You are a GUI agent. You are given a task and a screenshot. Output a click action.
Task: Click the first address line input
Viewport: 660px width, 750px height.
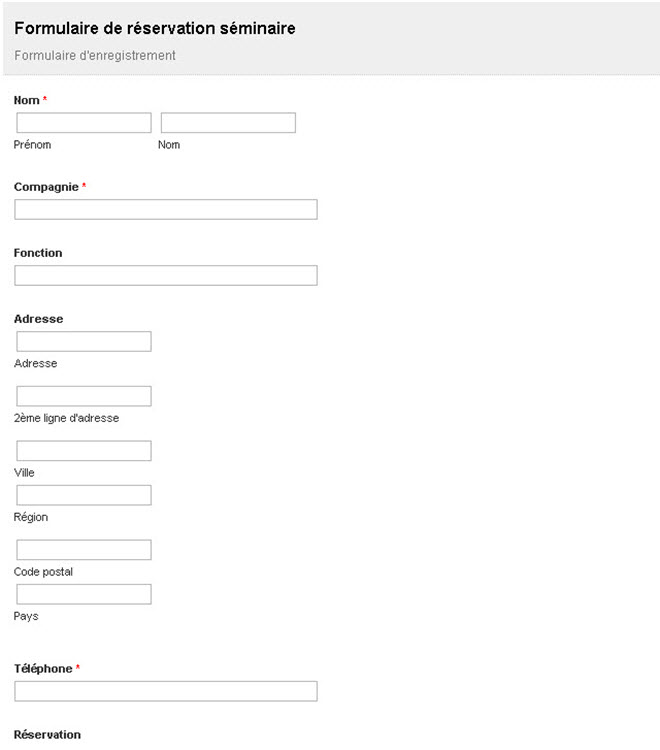83,341
